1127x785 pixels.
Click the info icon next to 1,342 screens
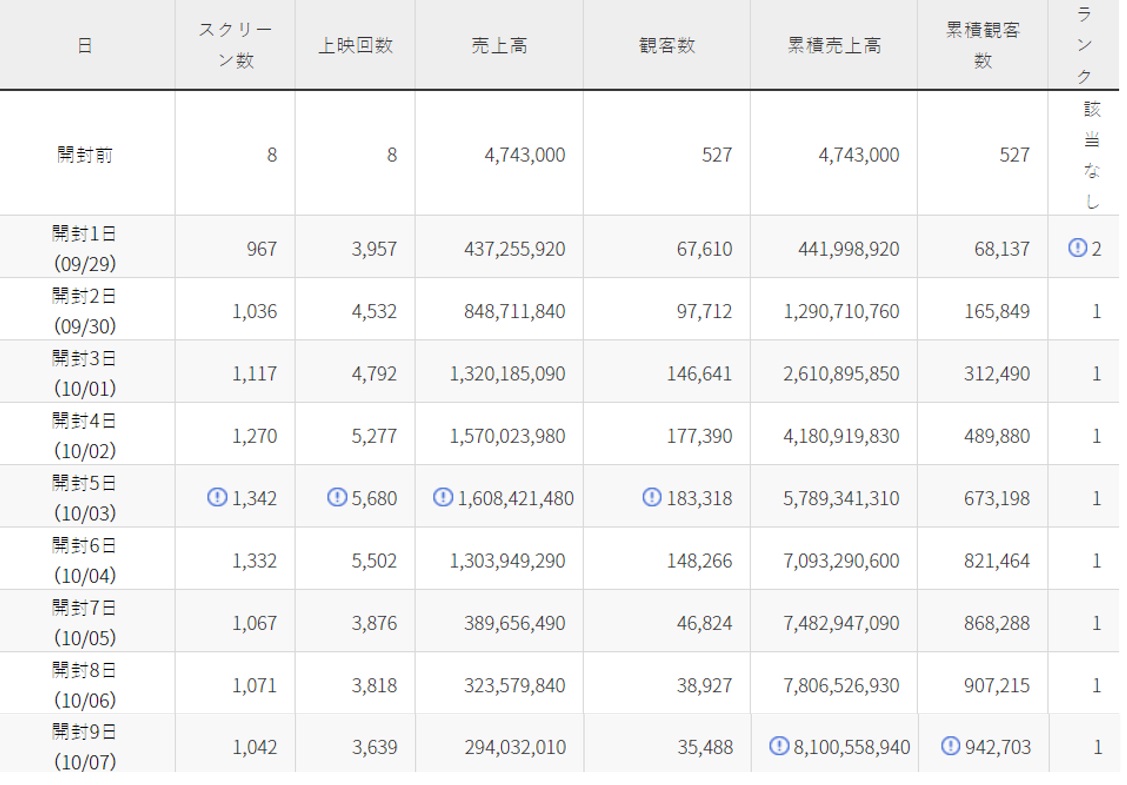point(216,497)
